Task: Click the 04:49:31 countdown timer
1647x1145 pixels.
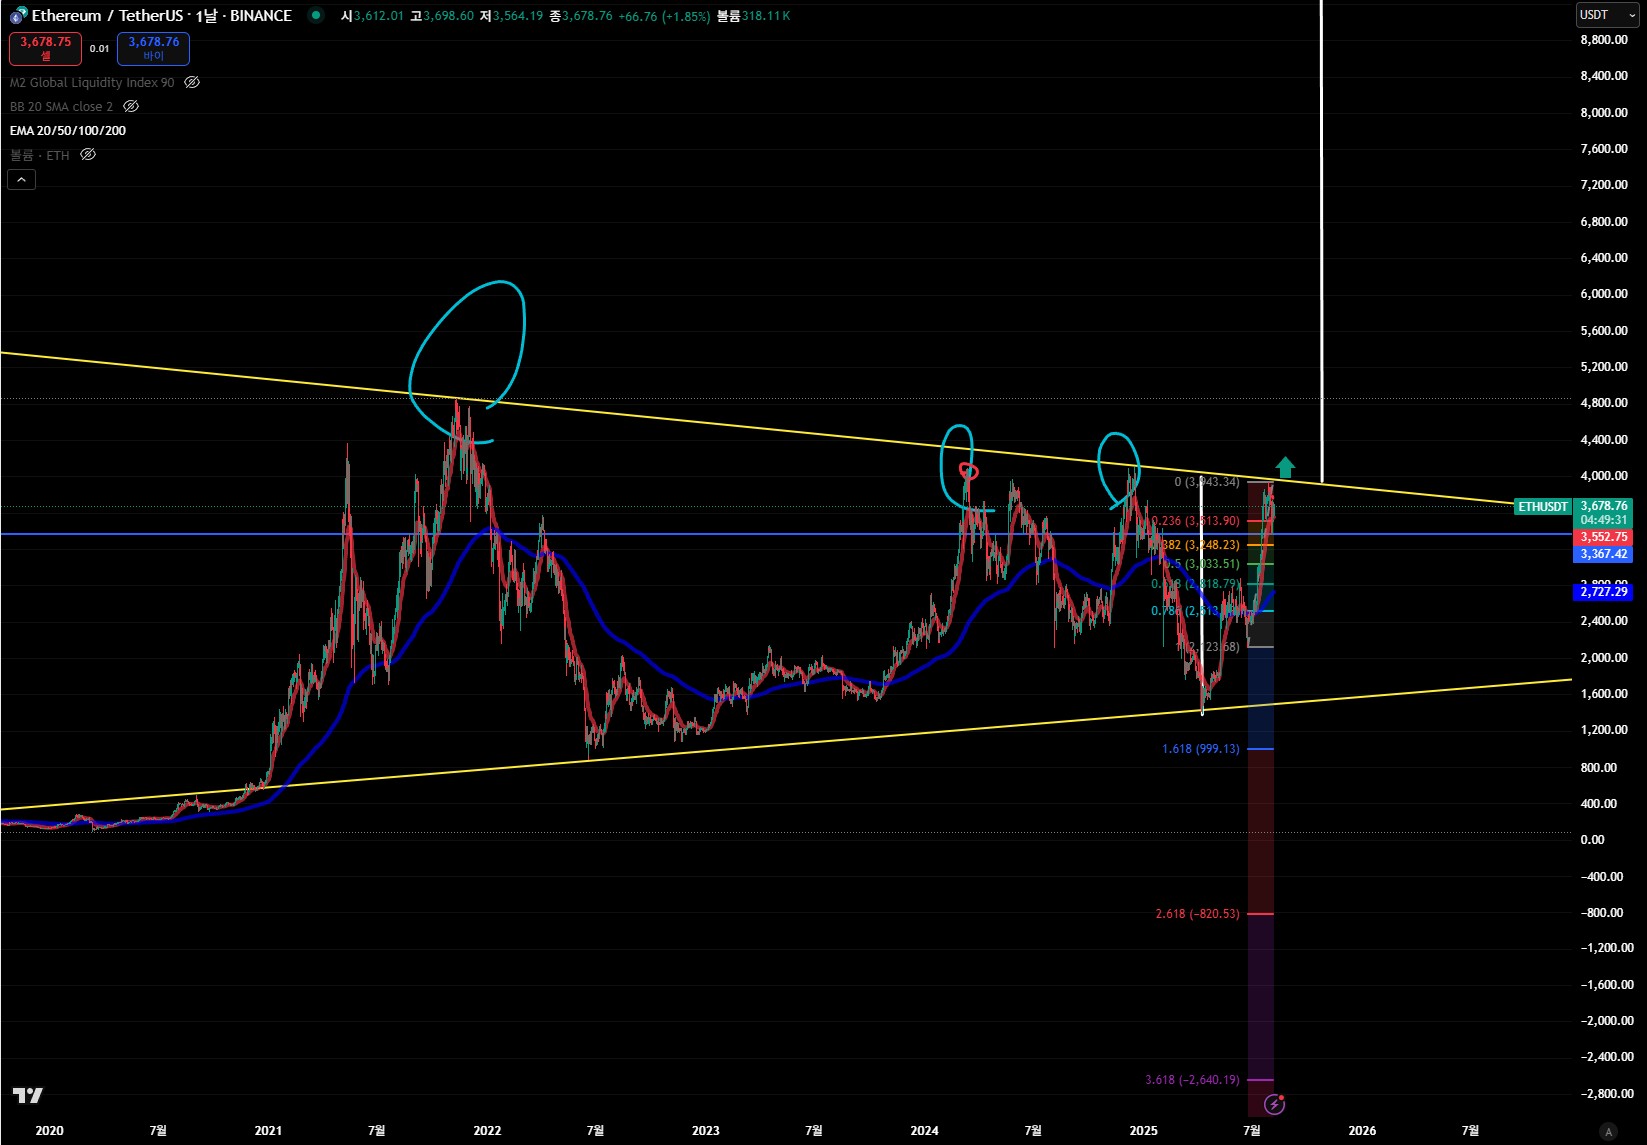Action: [x=1603, y=520]
